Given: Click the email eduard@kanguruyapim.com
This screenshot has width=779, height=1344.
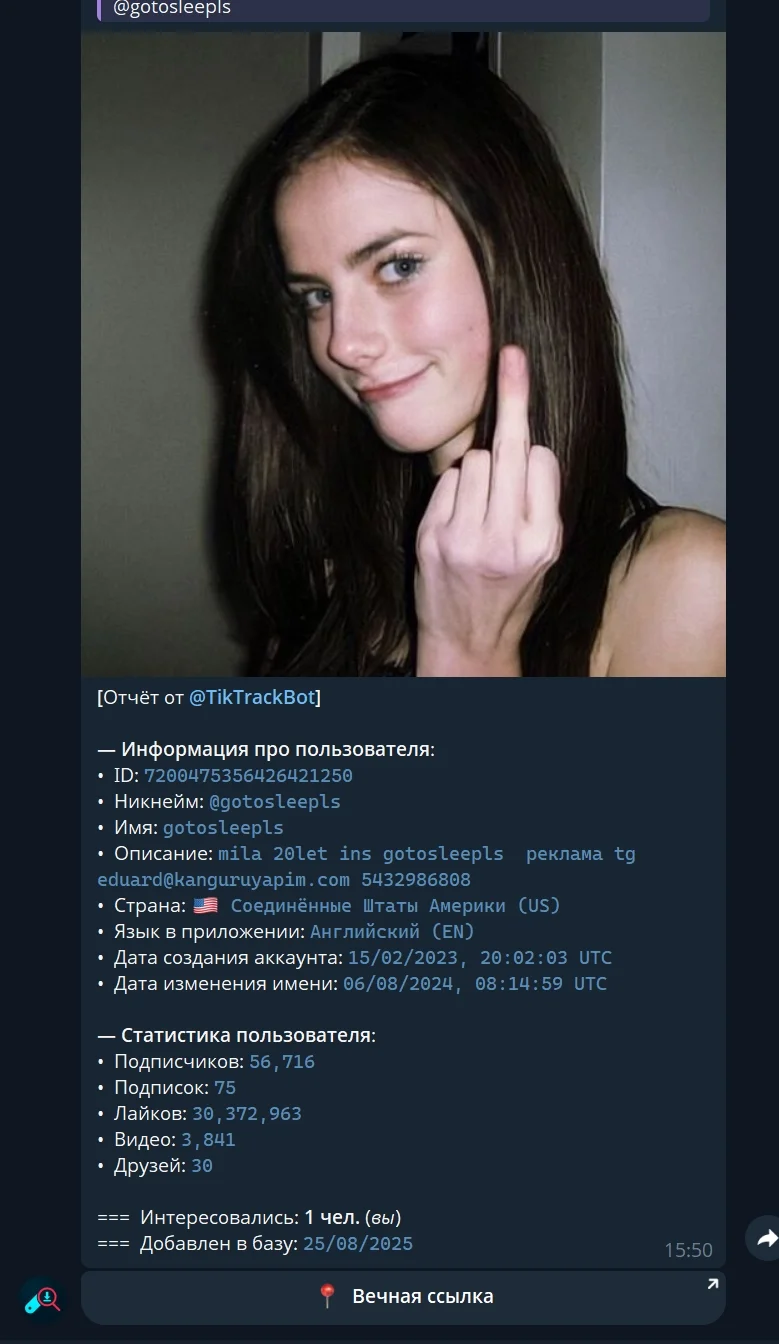Looking at the screenshot, I should [x=224, y=880].
